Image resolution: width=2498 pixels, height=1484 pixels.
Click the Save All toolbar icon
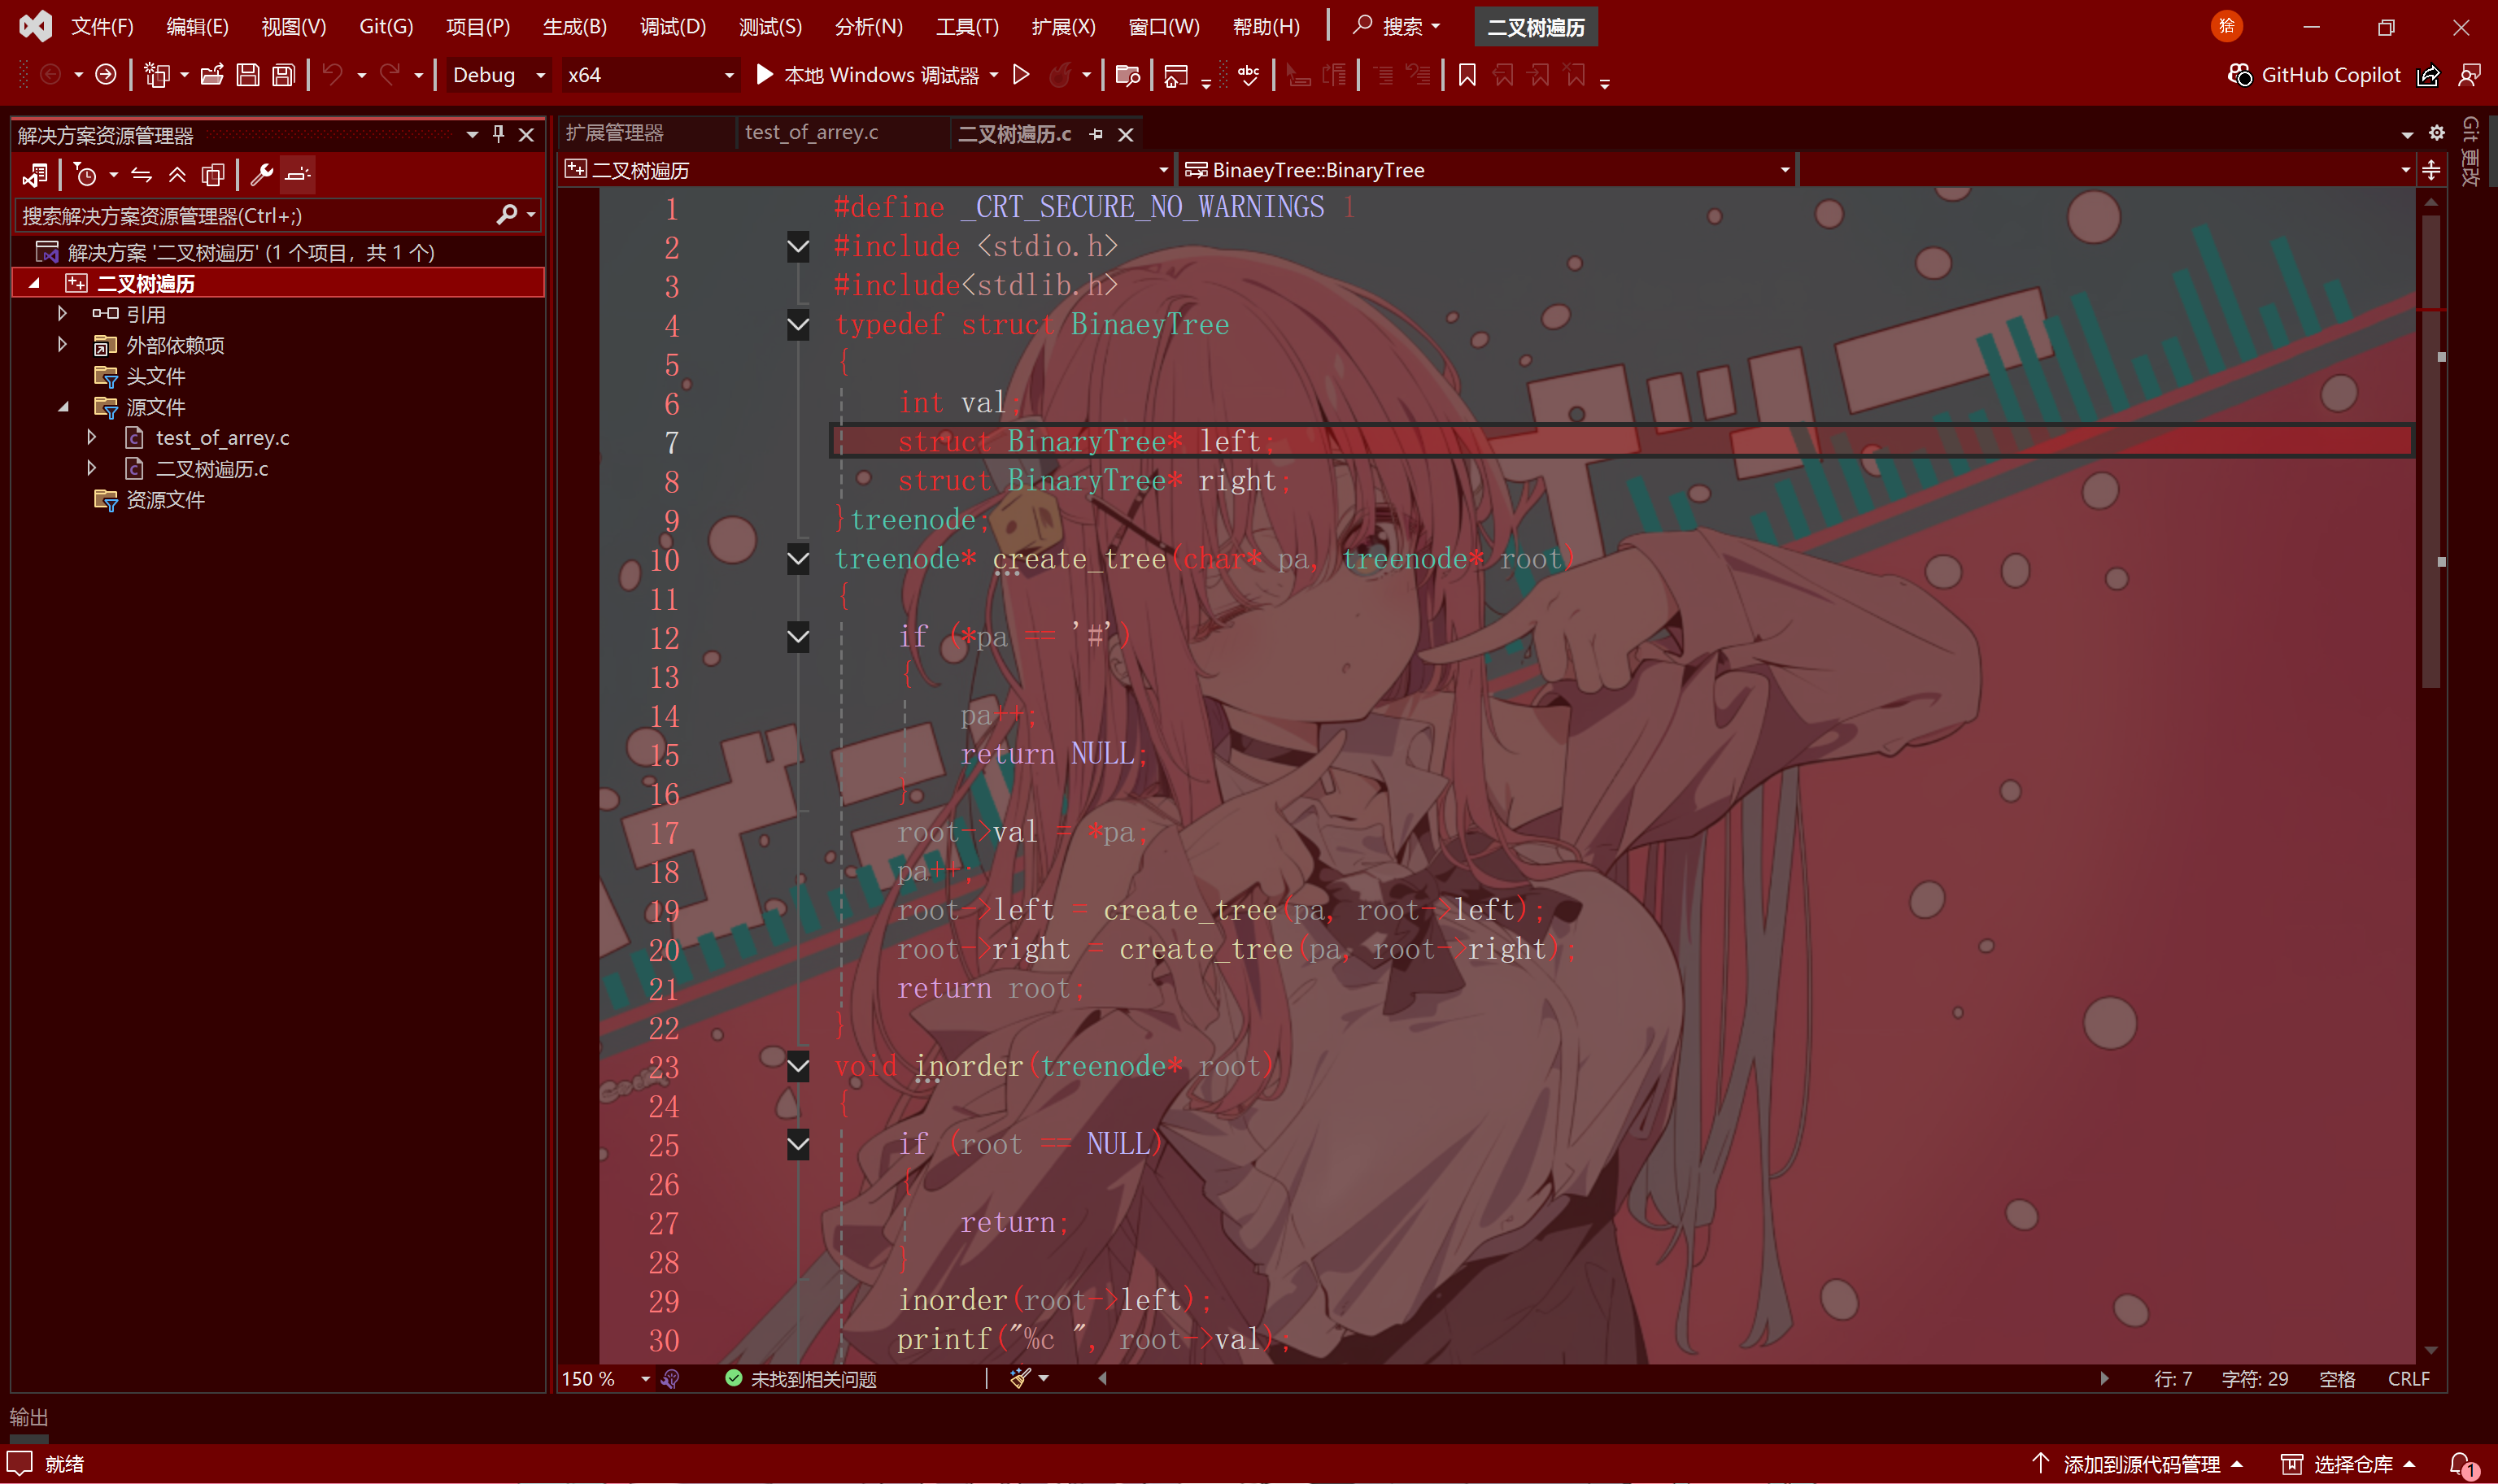pyautogui.click(x=284, y=75)
